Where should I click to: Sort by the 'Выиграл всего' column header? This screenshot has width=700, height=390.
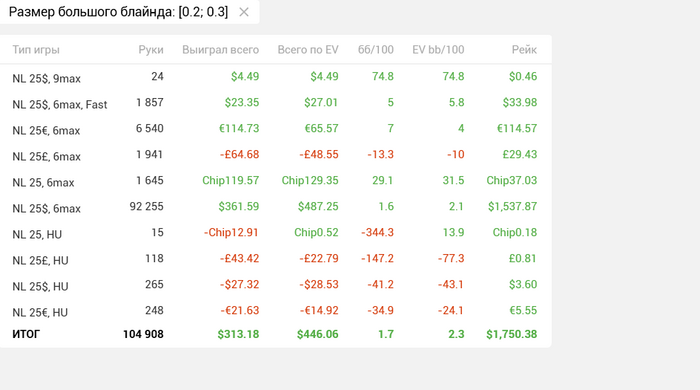click(221, 50)
